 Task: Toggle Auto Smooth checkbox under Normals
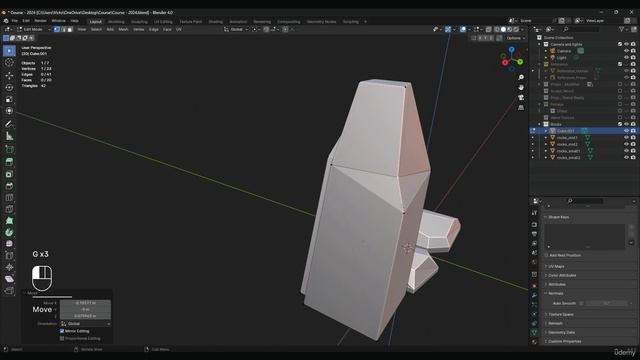(x=581, y=303)
